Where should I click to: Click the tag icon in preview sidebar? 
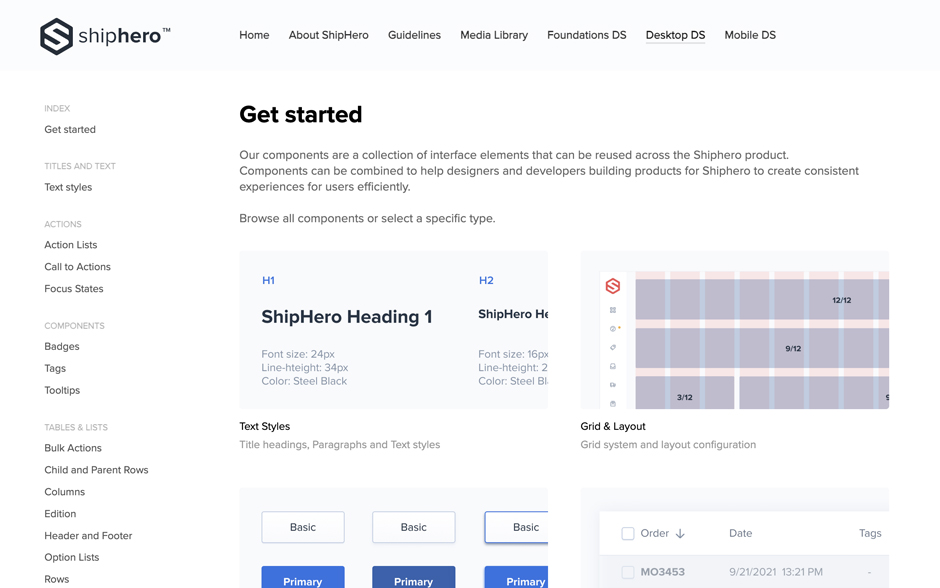pyautogui.click(x=613, y=348)
